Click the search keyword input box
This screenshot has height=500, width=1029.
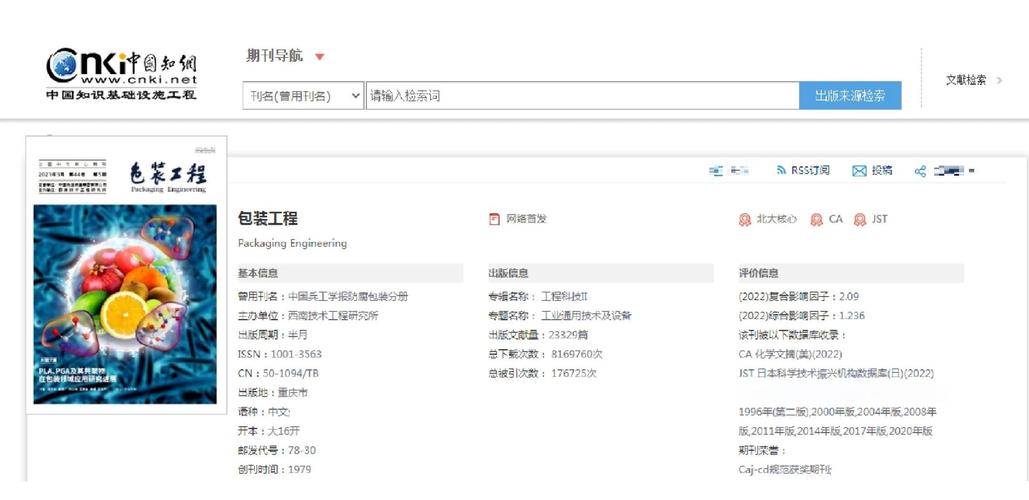pos(582,96)
